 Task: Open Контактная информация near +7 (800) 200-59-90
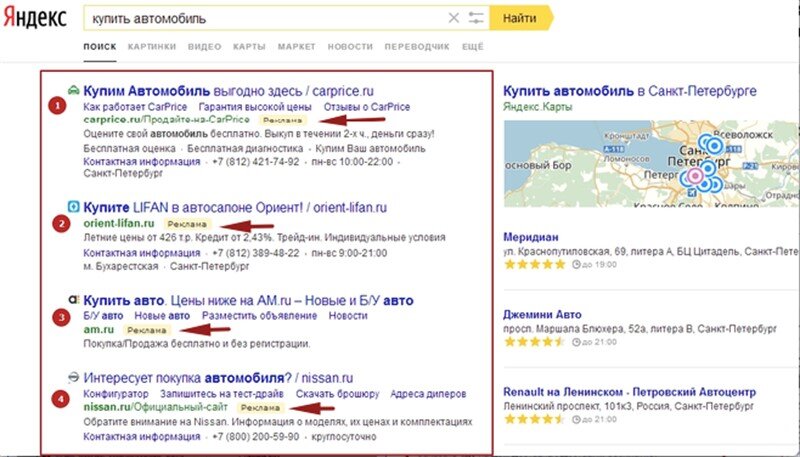pos(142,437)
